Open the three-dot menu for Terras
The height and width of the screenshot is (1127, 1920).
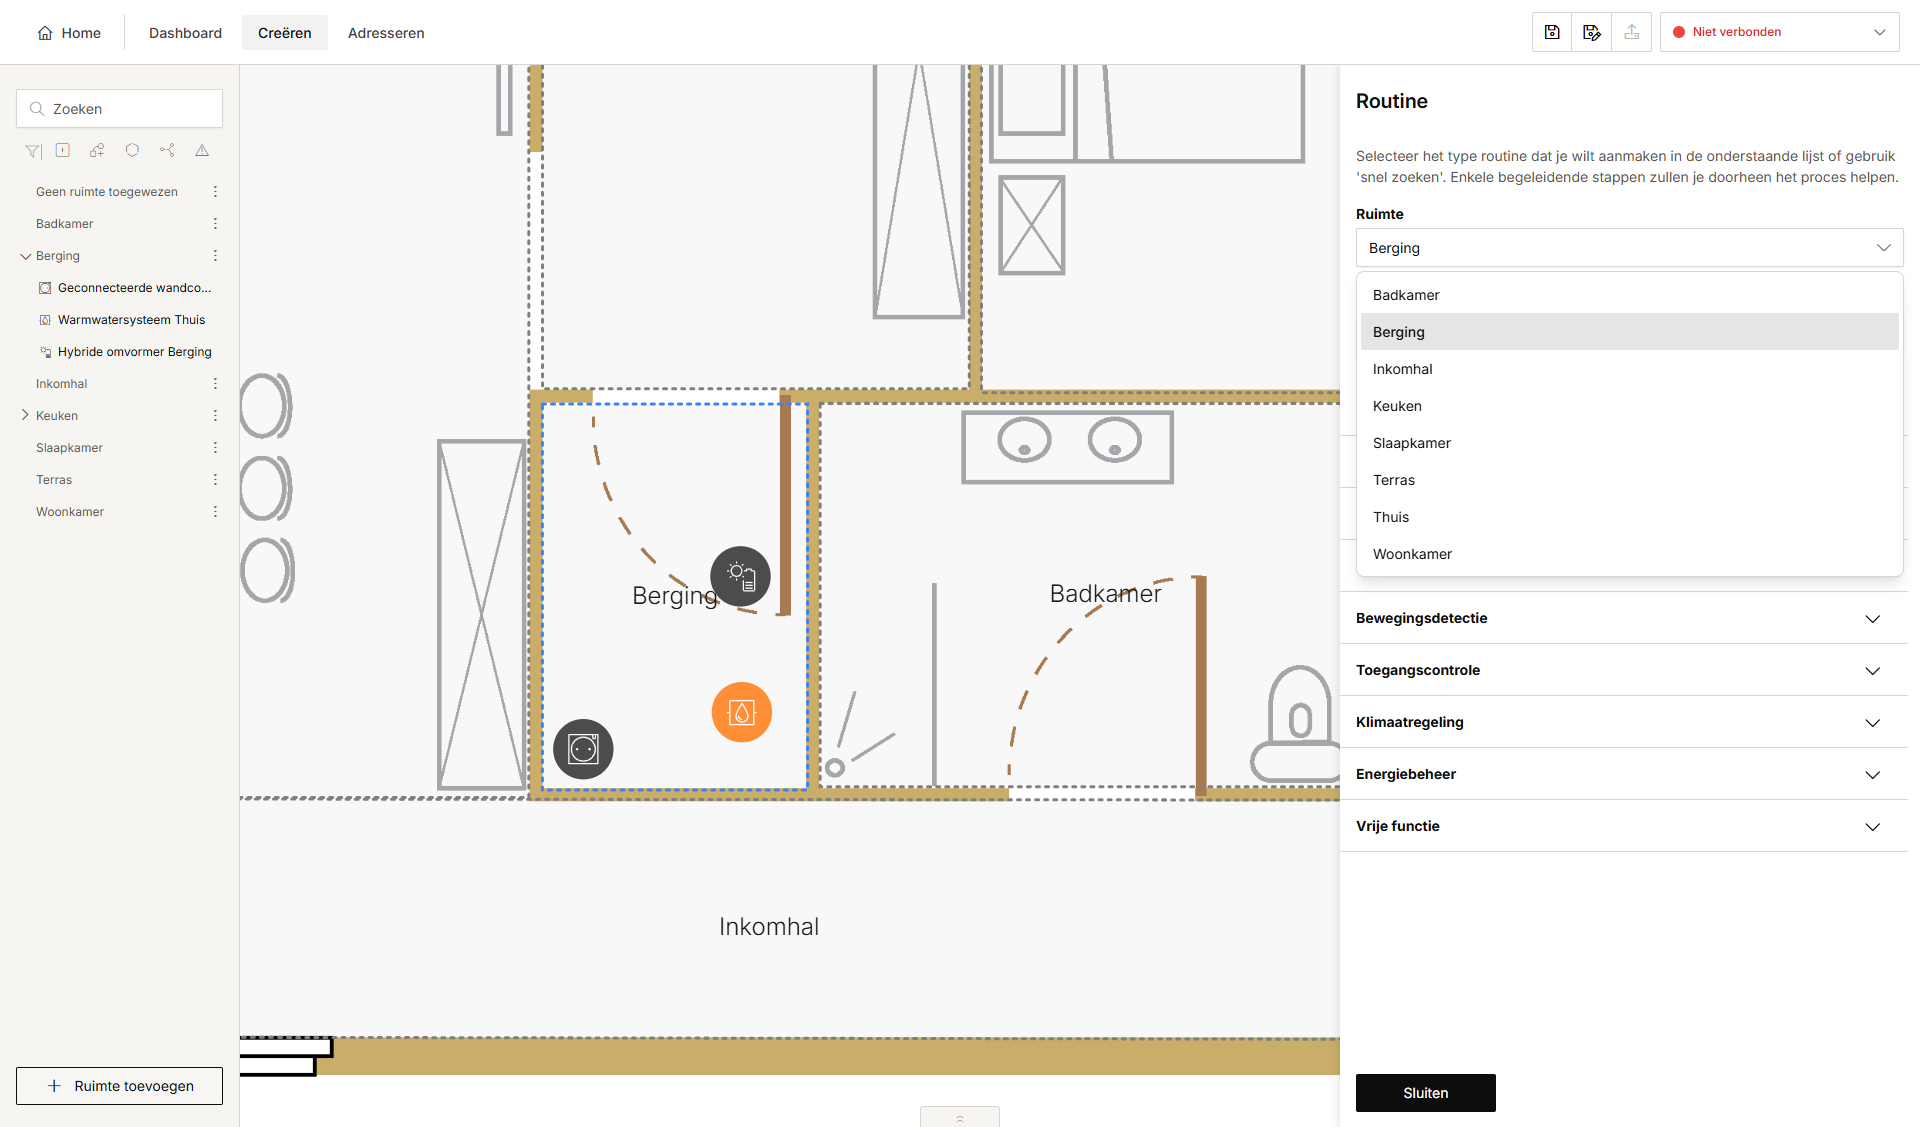click(x=215, y=480)
